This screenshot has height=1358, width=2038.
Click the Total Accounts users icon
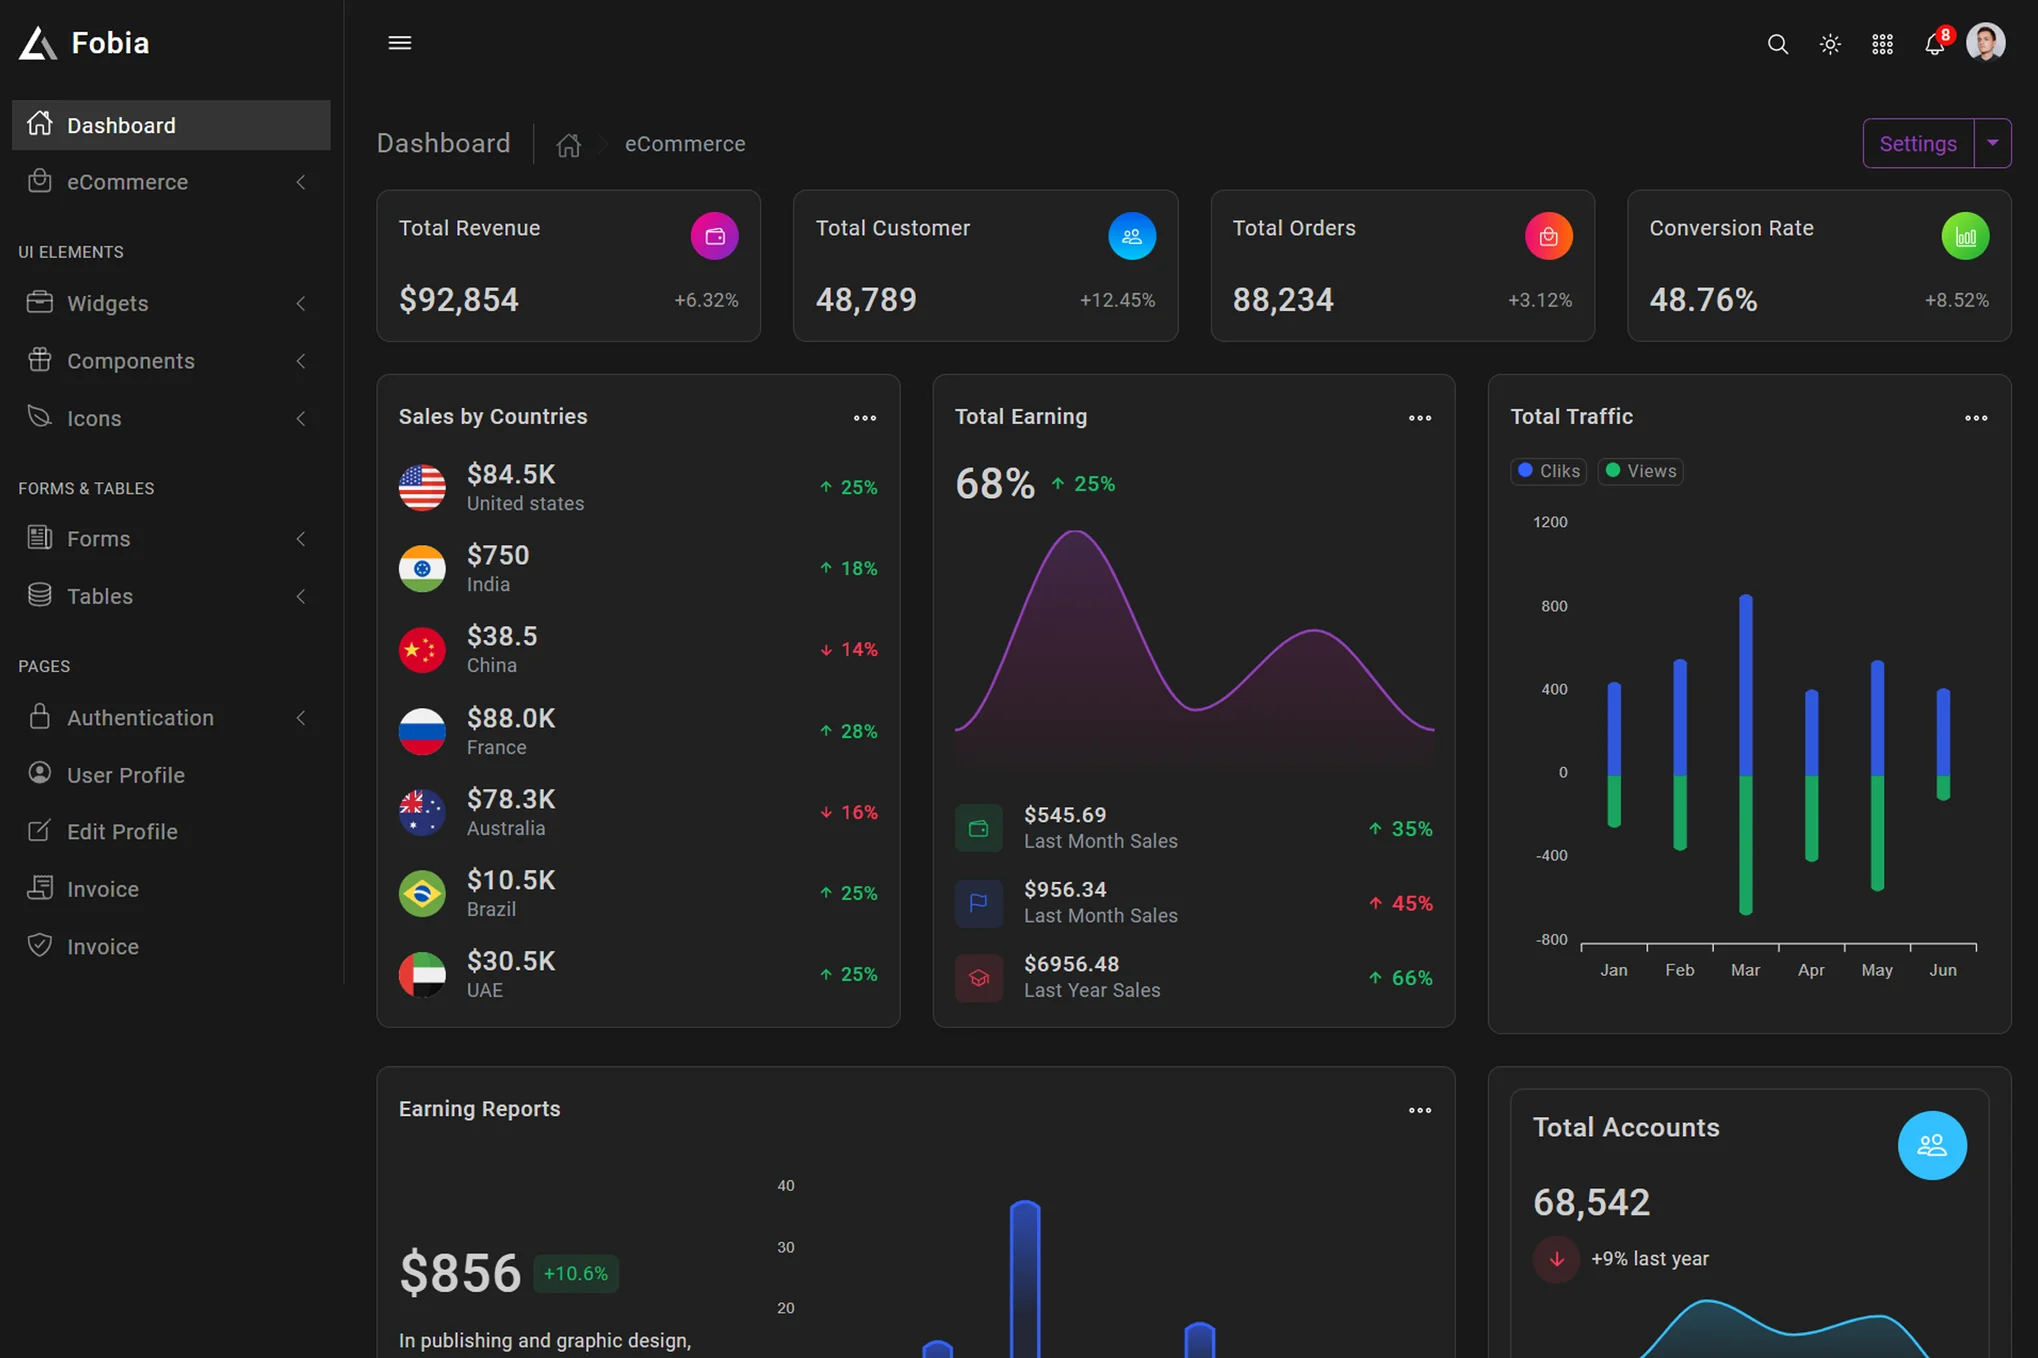1931,1145
